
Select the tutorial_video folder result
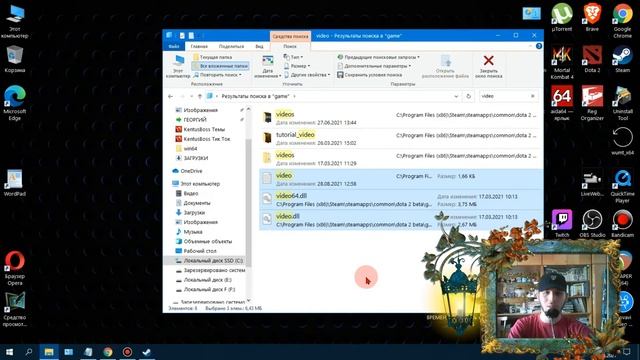coord(401,138)
